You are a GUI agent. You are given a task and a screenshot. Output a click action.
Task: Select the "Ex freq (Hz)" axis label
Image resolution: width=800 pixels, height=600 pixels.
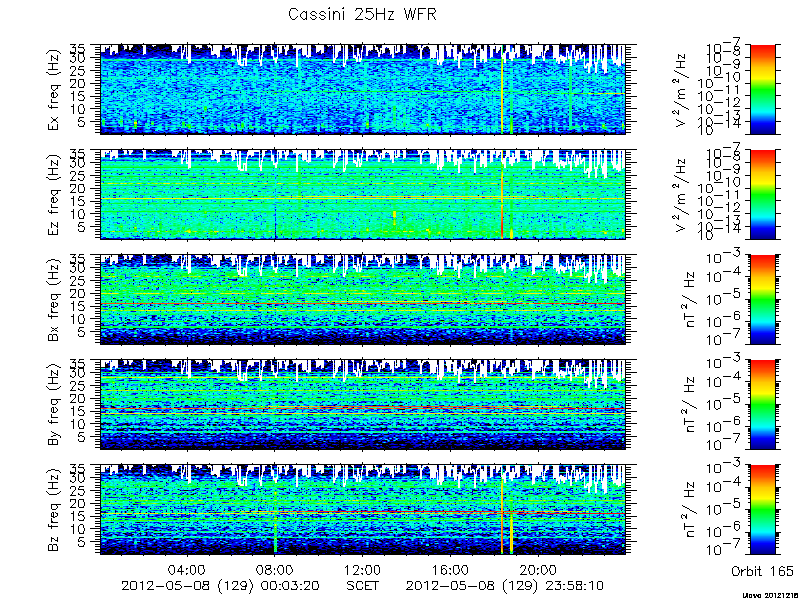click(55, 89)
